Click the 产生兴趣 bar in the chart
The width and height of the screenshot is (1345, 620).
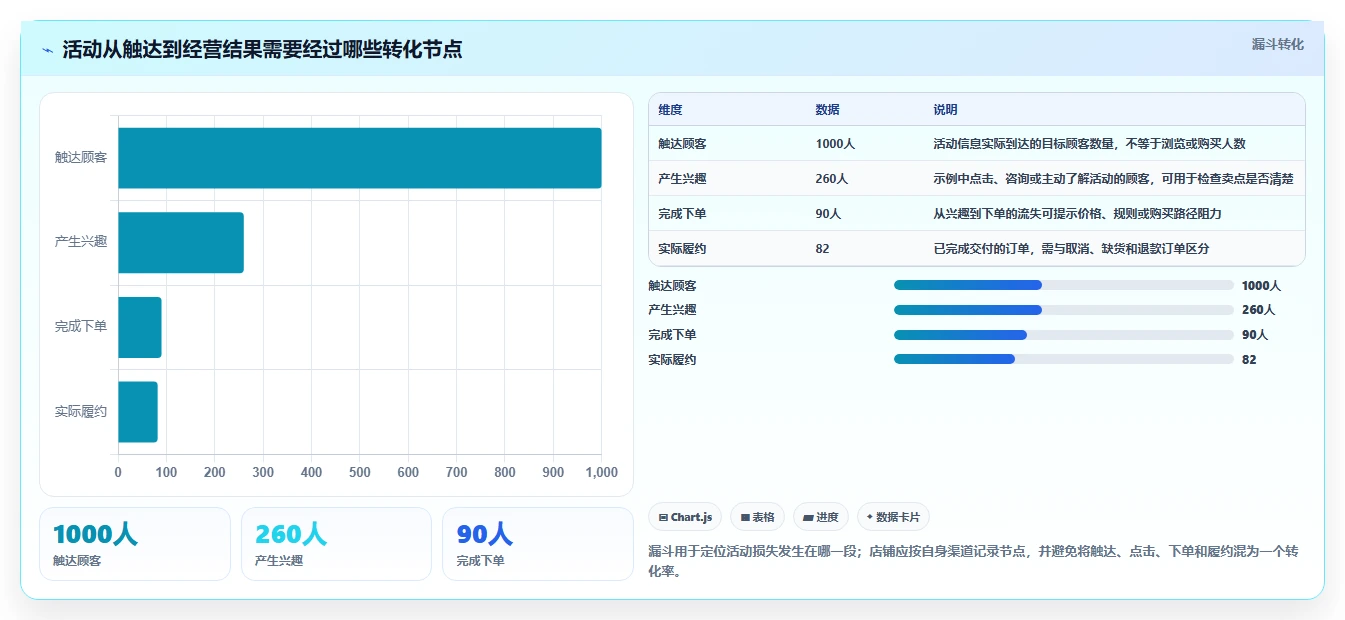181,242
